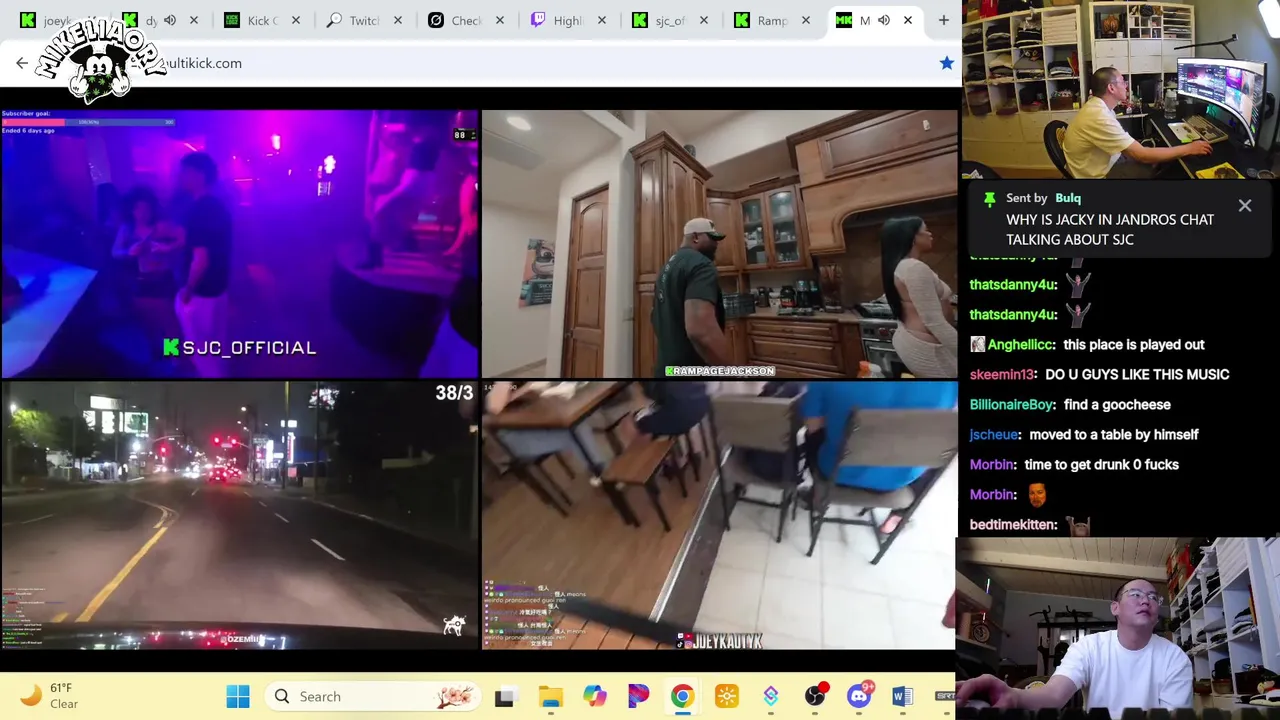Screen dimensions: 1280x720
Task: Select the SJC_OFFICIAL stream video
Action: (240, 243)
